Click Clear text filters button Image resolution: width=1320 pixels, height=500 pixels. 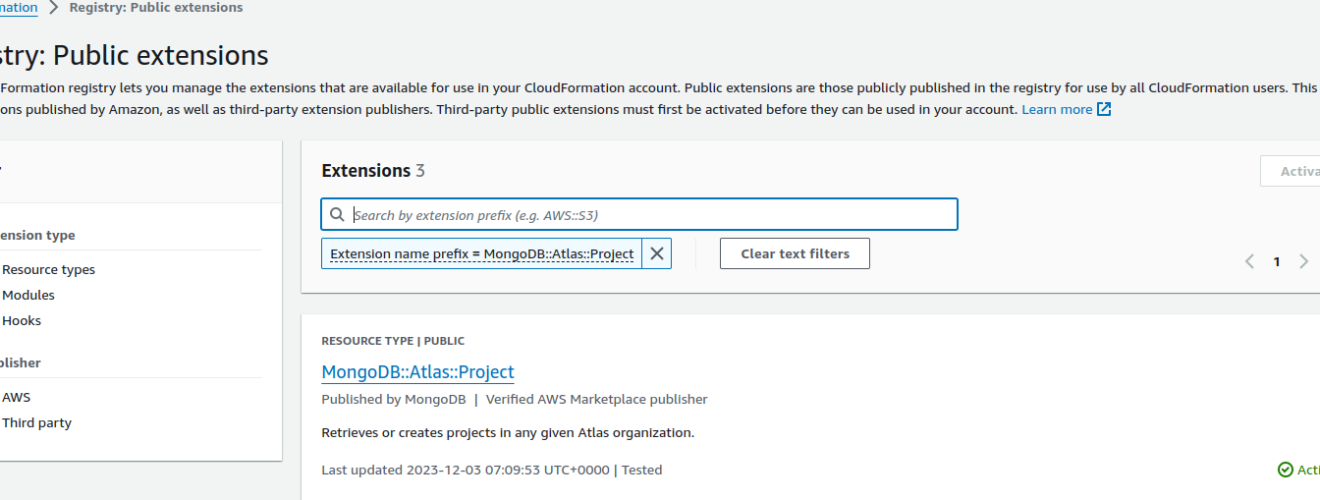pyautogui.click(x=795, y=254)
